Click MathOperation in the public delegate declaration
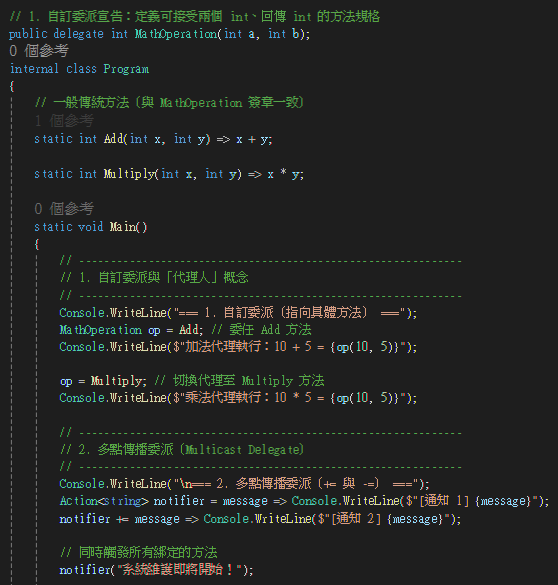Screen dimensions: 558x585 pos(175,34)
